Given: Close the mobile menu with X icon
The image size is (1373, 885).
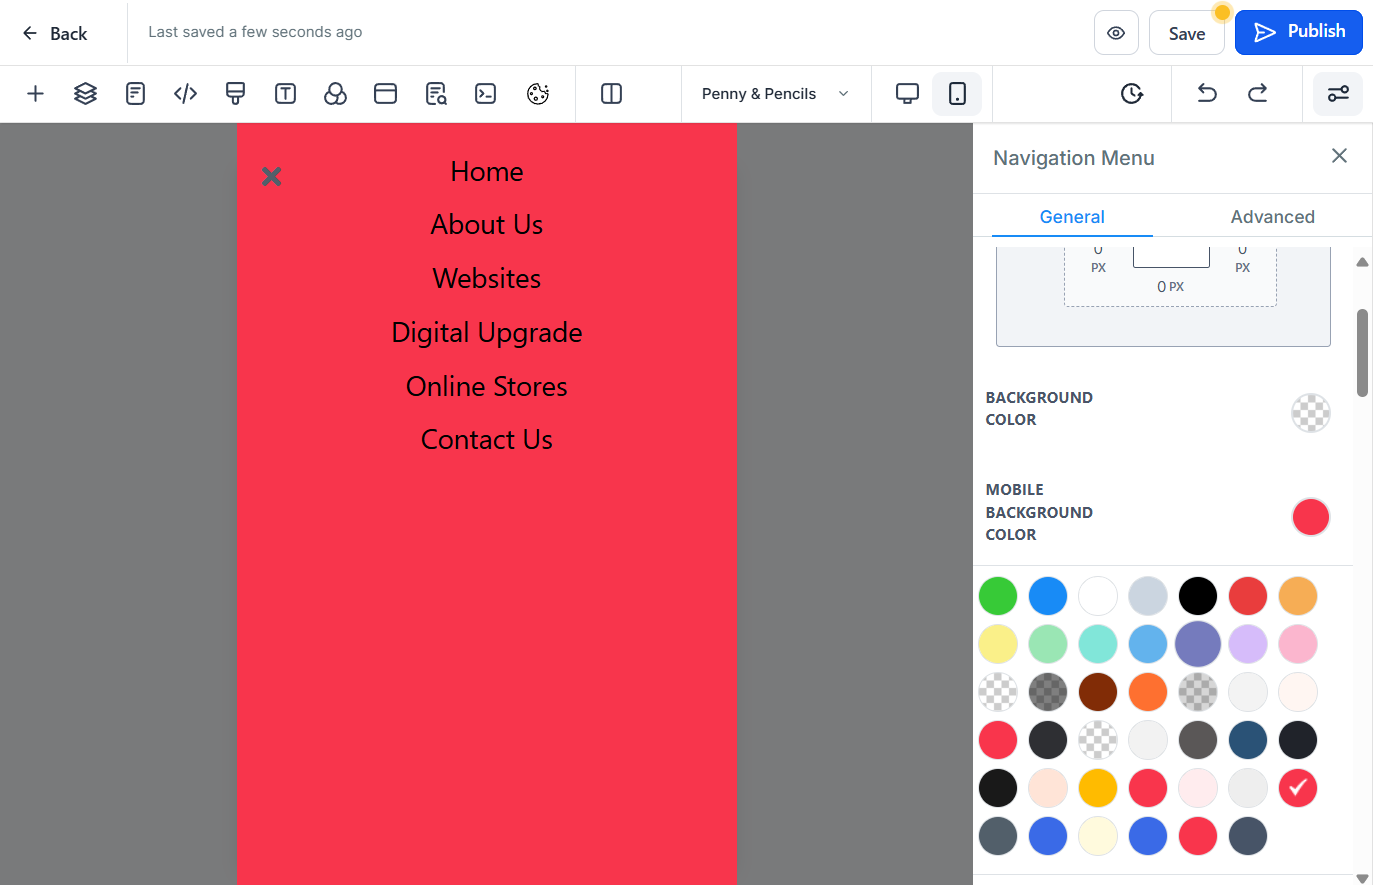Looking at the screenshot, I should (x=271, y=177).
